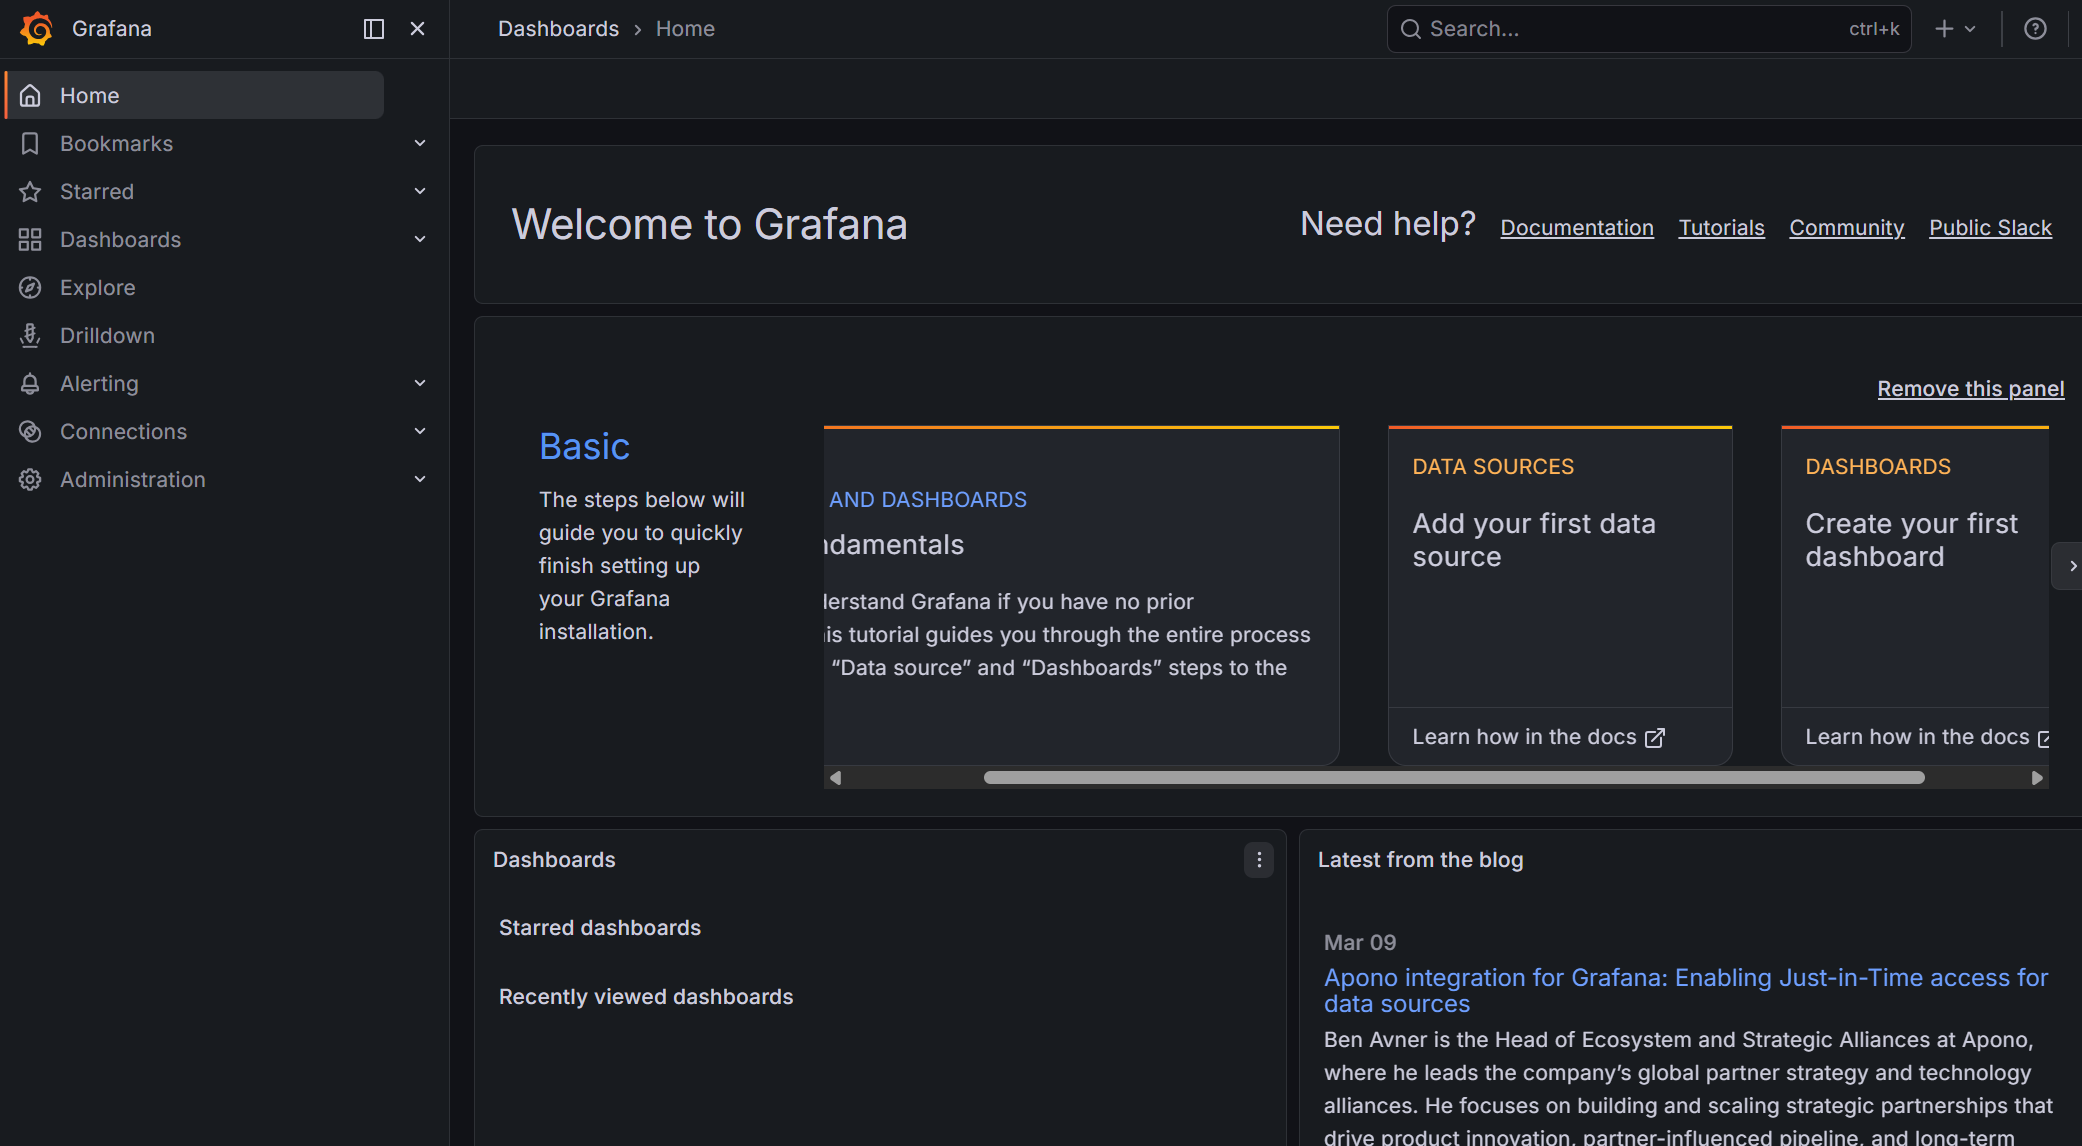Click the Connections icon in sidebar

[30, 432]
